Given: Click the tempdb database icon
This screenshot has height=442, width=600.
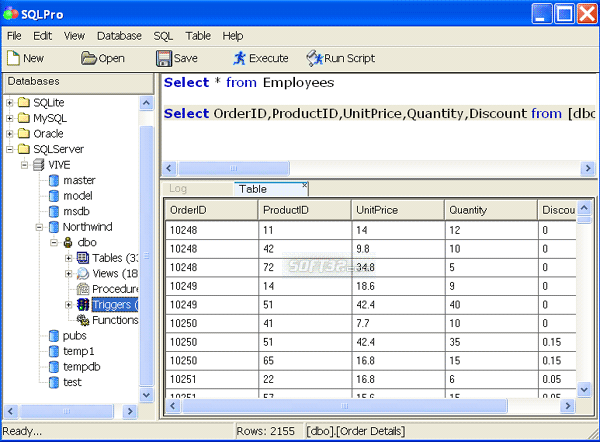Looking at the screenshot, I should [54, 367].
